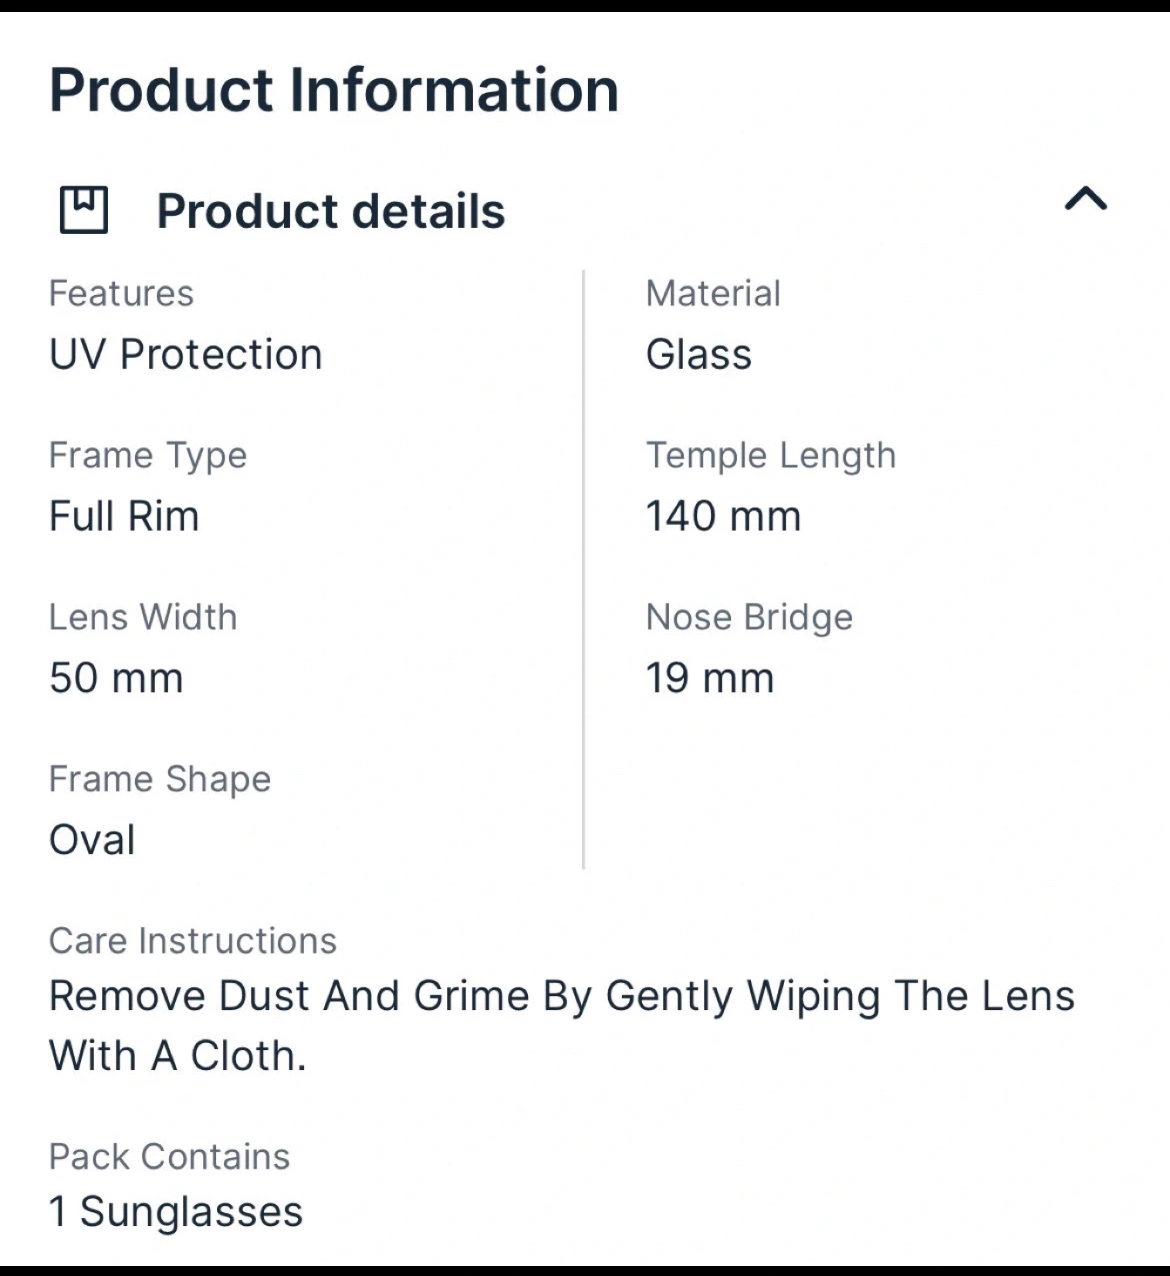This screenshot has height=1276, width=1170.
Task: Select the care instructions cleaning text
Action: click(562, 1026)
